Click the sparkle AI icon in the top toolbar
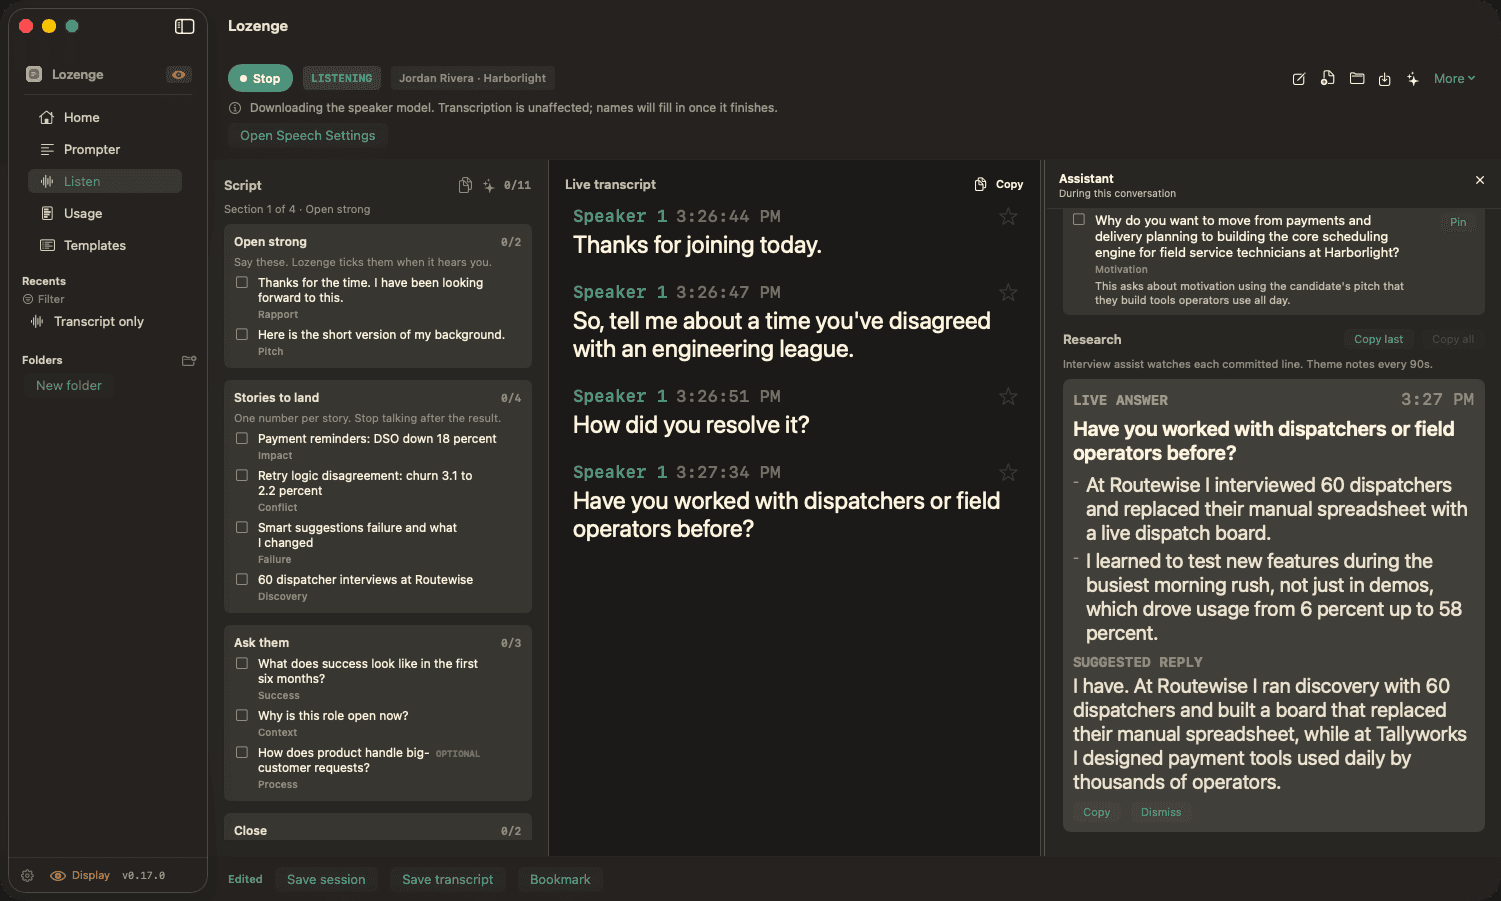Image resolution: width=1501 pixels, height=901 pixels. click(1412, 79)
